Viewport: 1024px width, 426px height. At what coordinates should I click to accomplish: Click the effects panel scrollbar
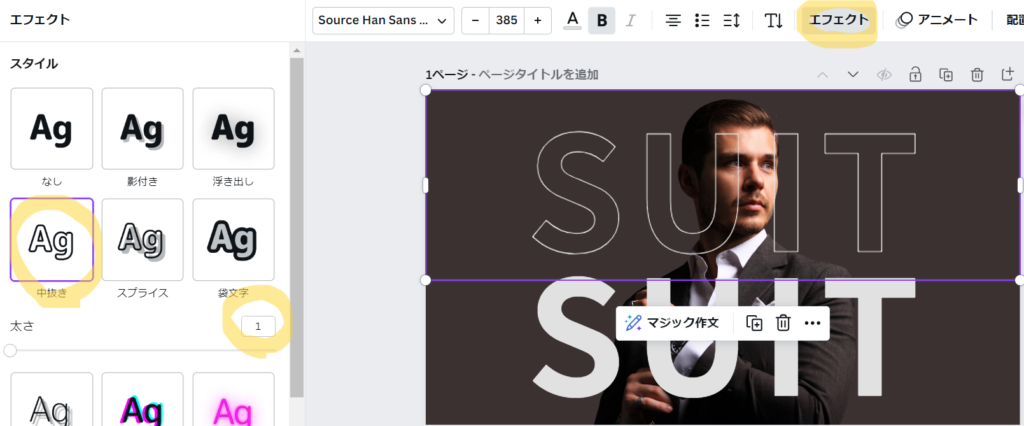point(296,225)
